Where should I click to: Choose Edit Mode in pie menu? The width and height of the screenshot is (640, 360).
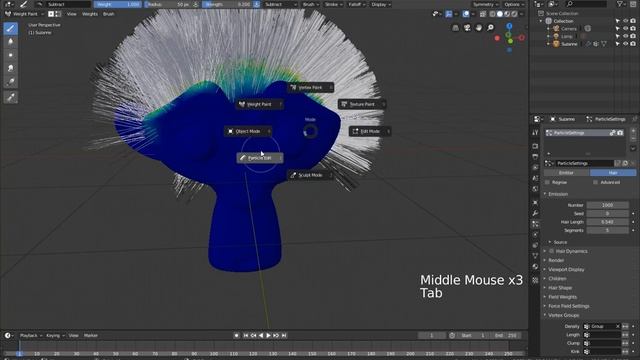point(370,131)
